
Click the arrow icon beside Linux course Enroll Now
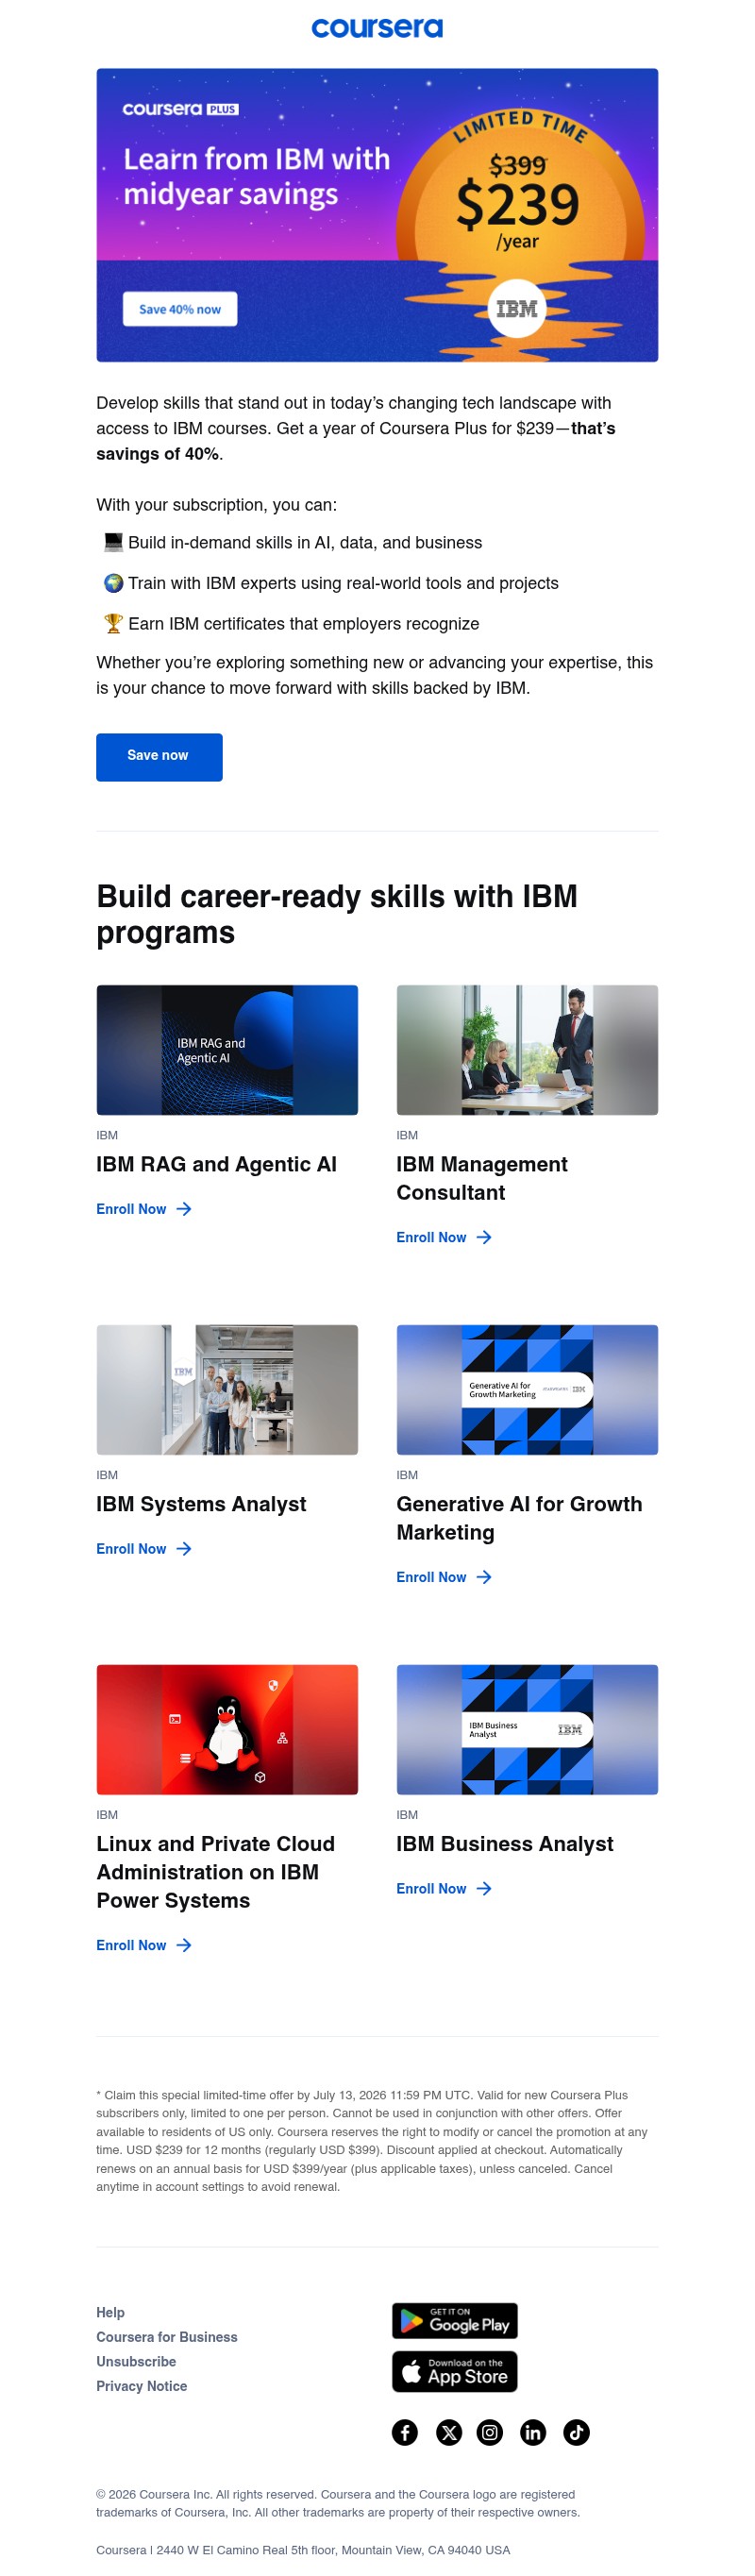pos(184,1945)
